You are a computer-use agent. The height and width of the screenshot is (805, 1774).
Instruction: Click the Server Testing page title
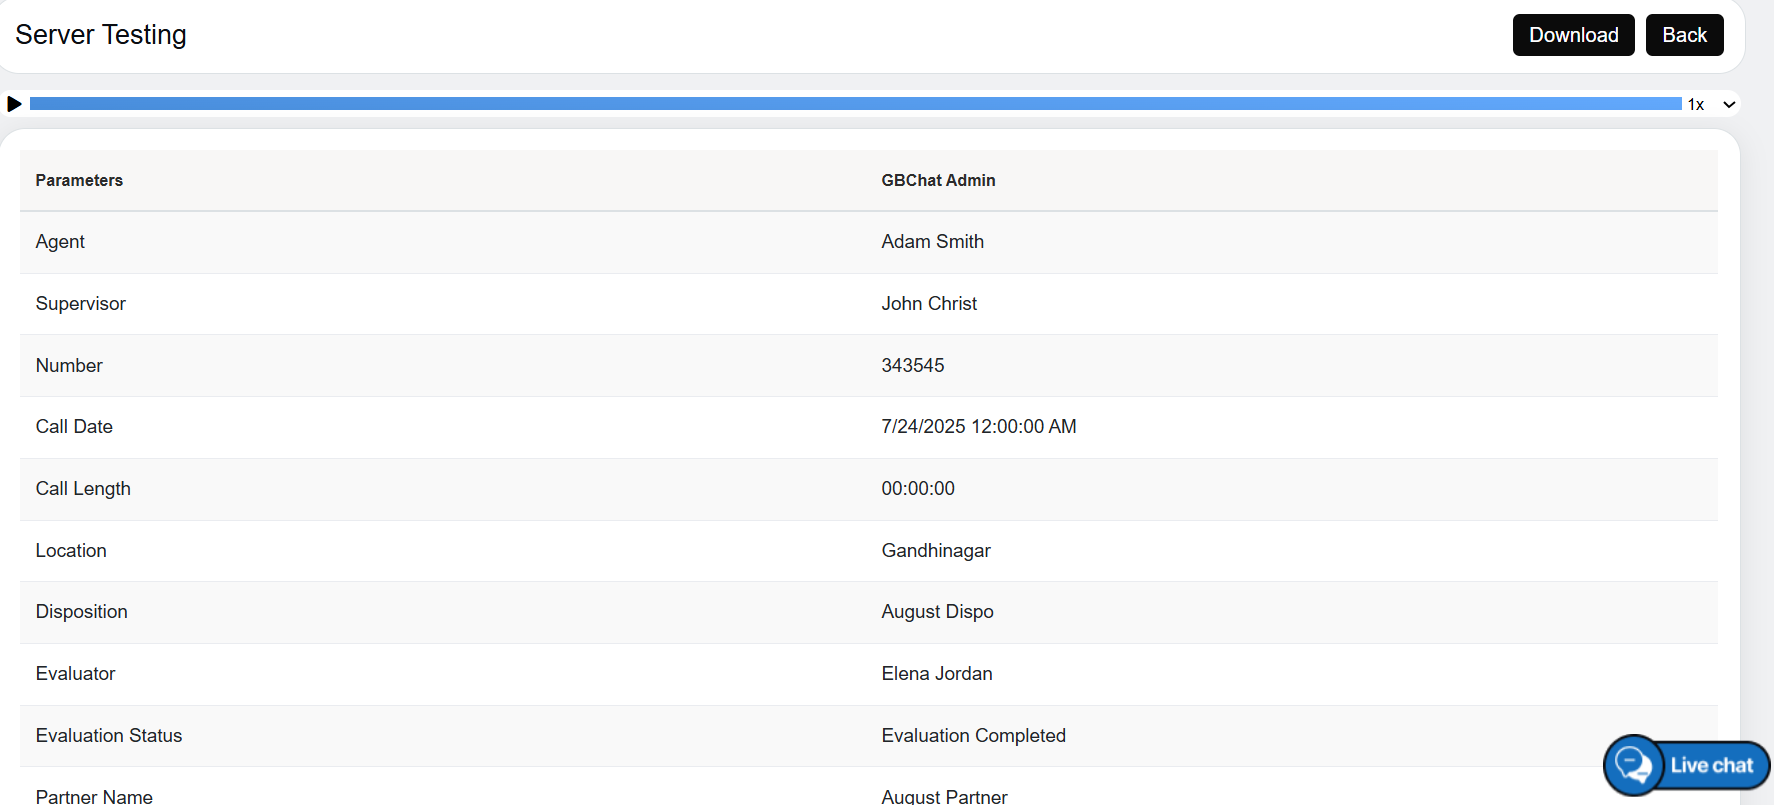point(101,35)
